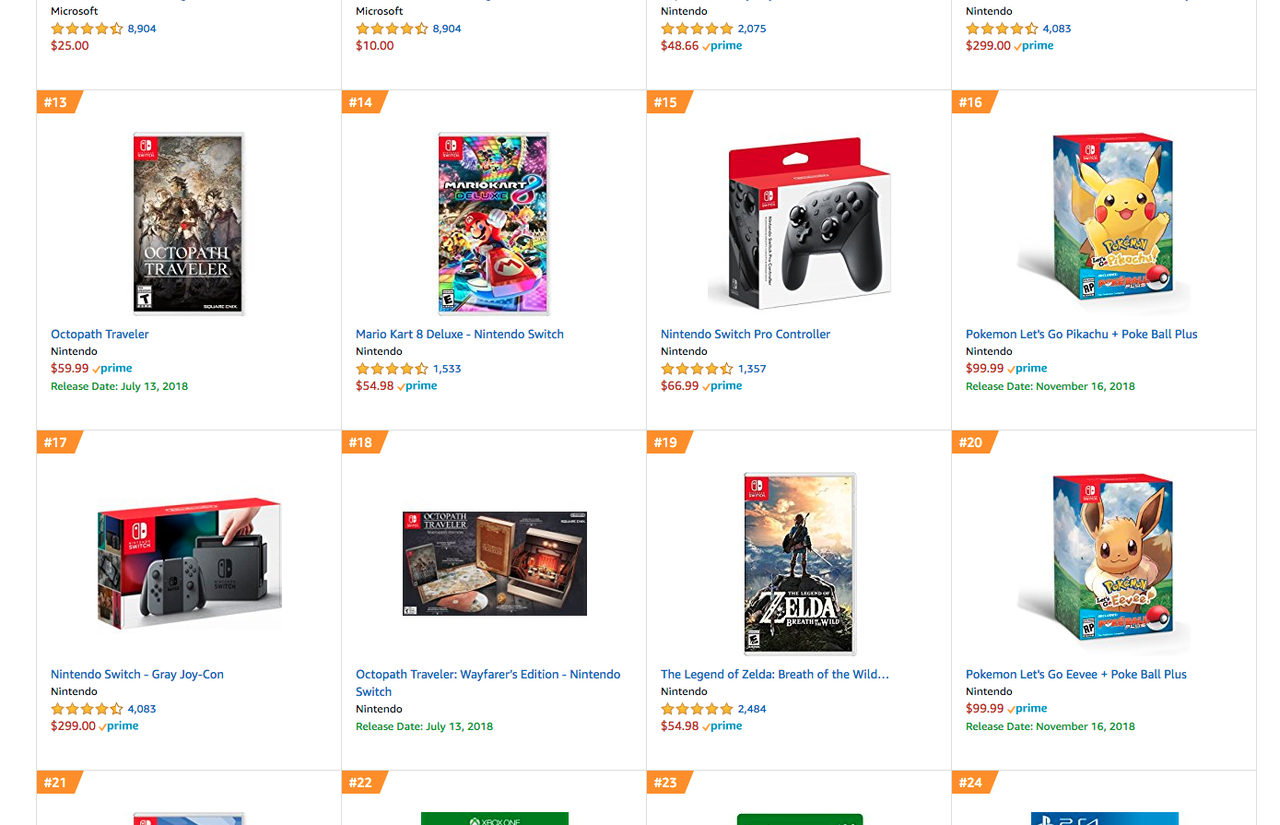Open the Zelda Breath of the Wild cover
The image size is (1280, 825).
coord(800,564)
